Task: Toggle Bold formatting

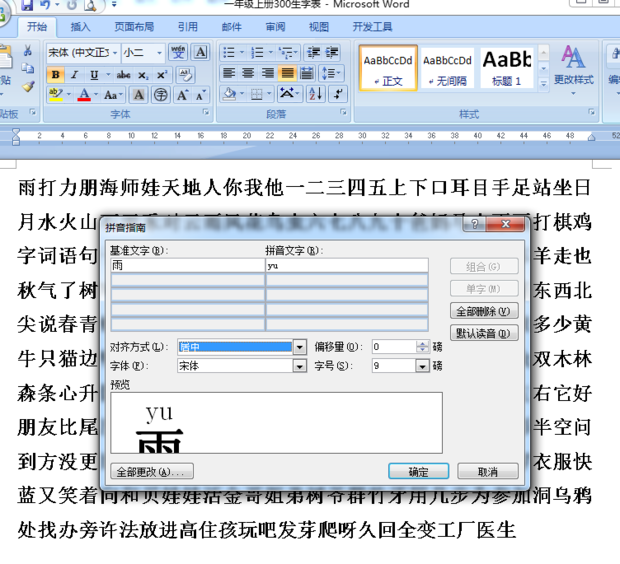Action: tap(55, 74)
